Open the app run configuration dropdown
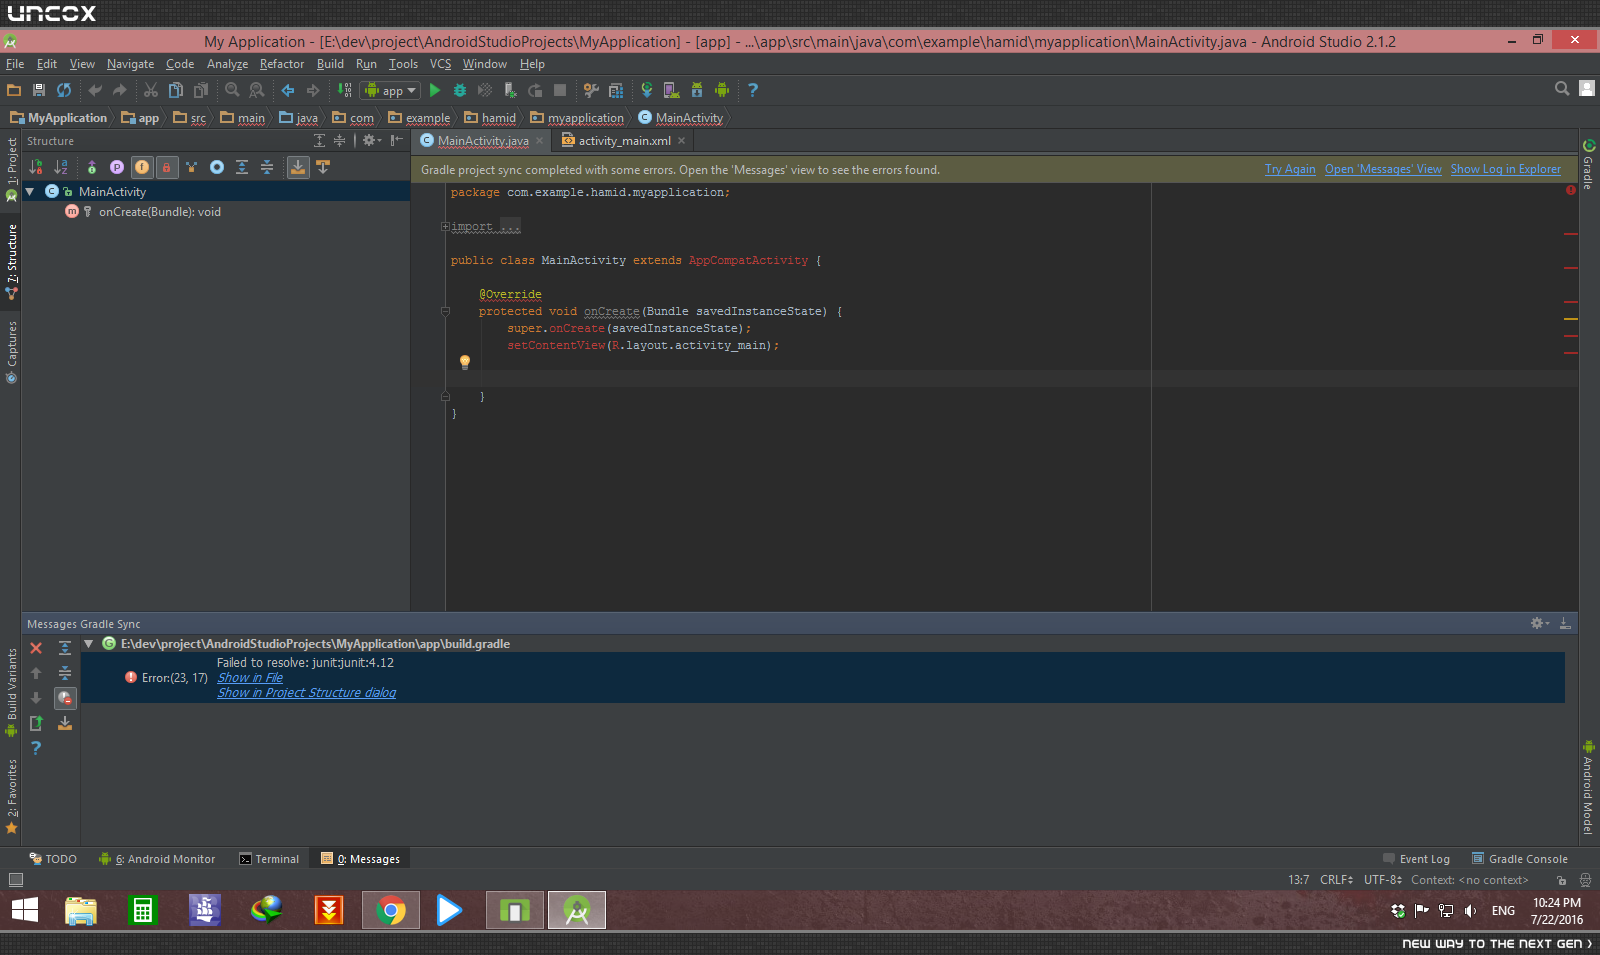This screenshot has height=955, width=1600. 390,90
